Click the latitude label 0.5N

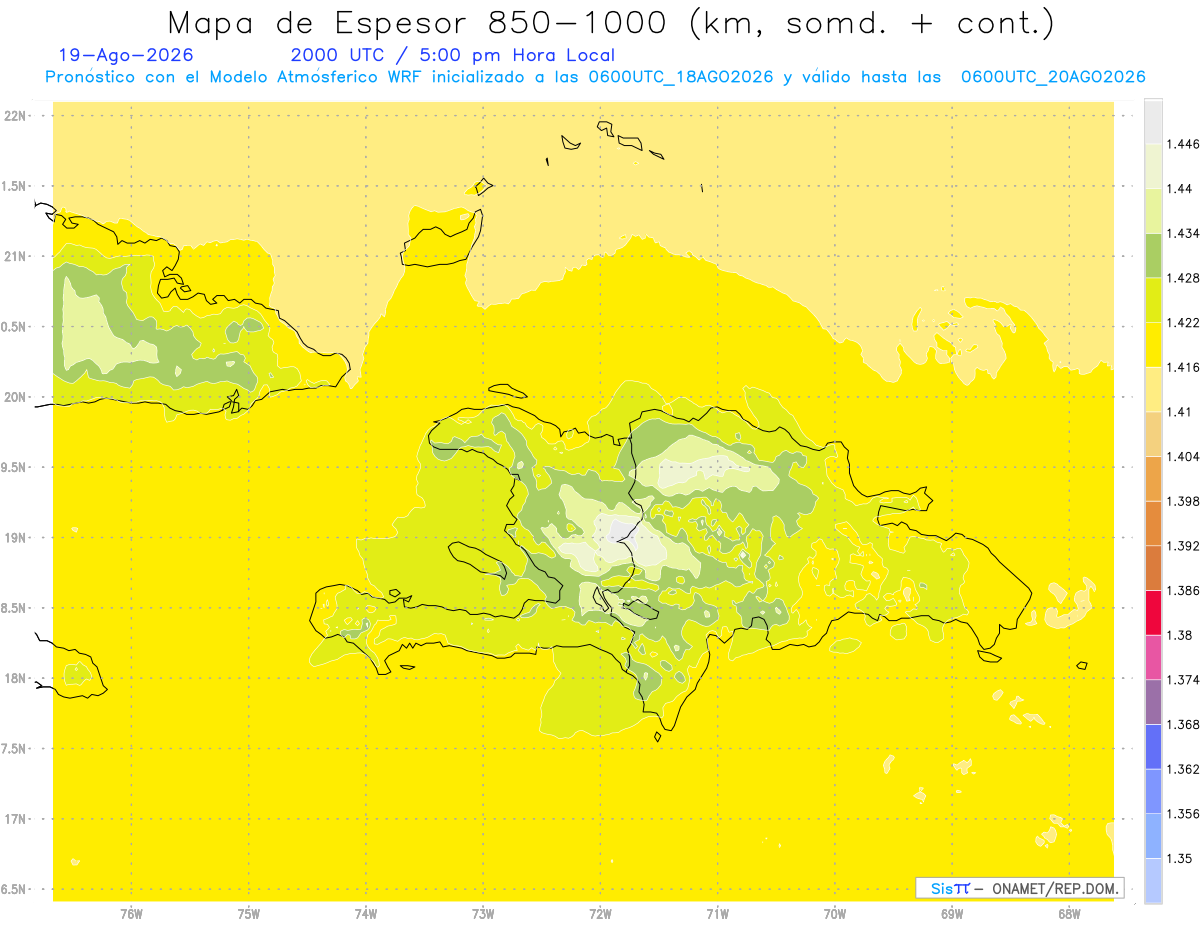15,327
